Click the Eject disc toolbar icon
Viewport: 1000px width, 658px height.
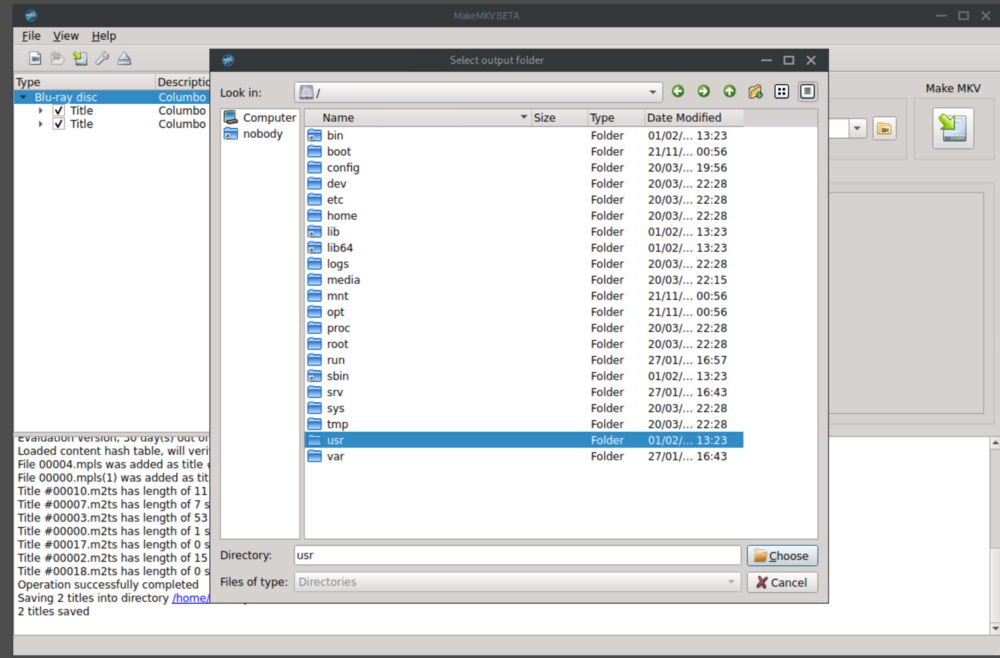(x=124, y=59)
